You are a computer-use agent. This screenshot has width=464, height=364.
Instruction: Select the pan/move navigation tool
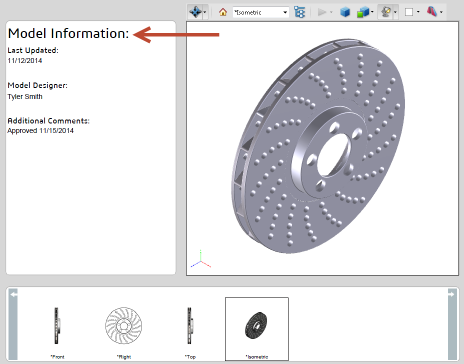[195, 12]
